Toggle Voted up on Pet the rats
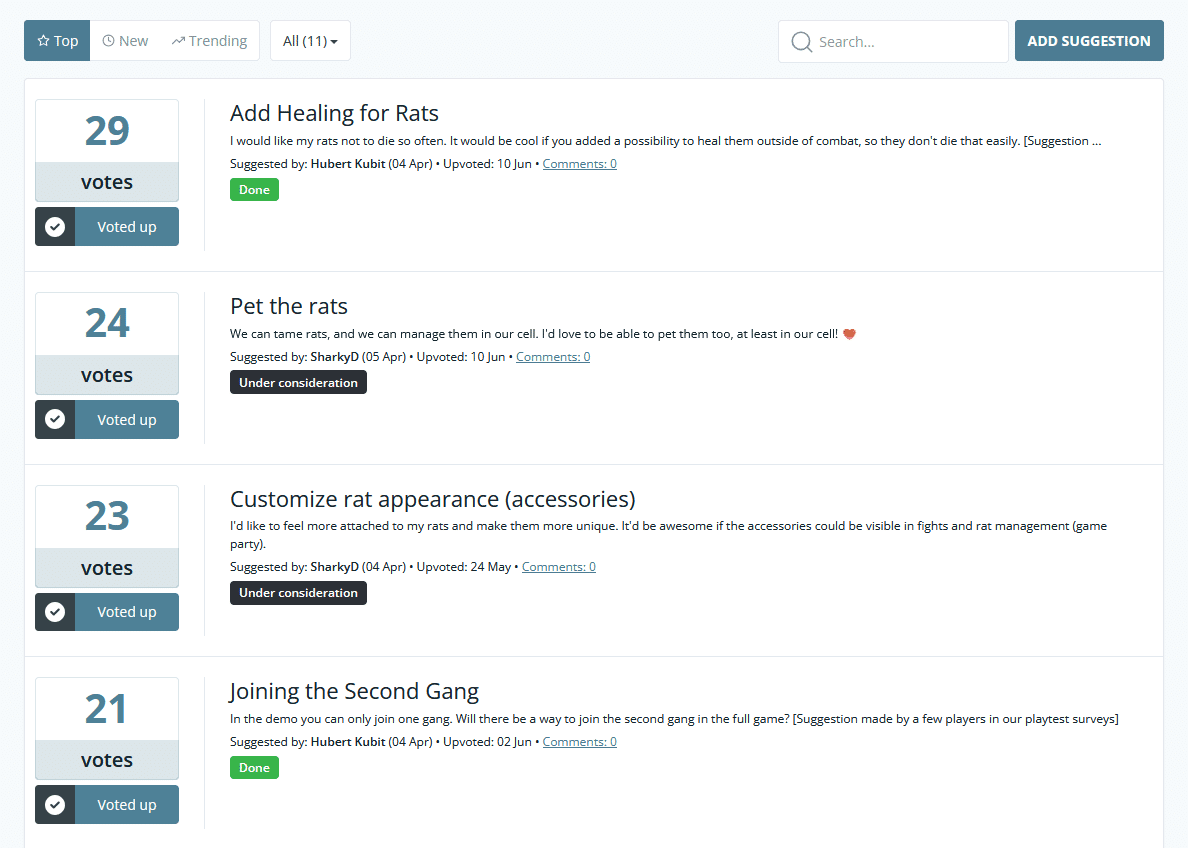1188x848 pixels. click(x=107, y=419)
